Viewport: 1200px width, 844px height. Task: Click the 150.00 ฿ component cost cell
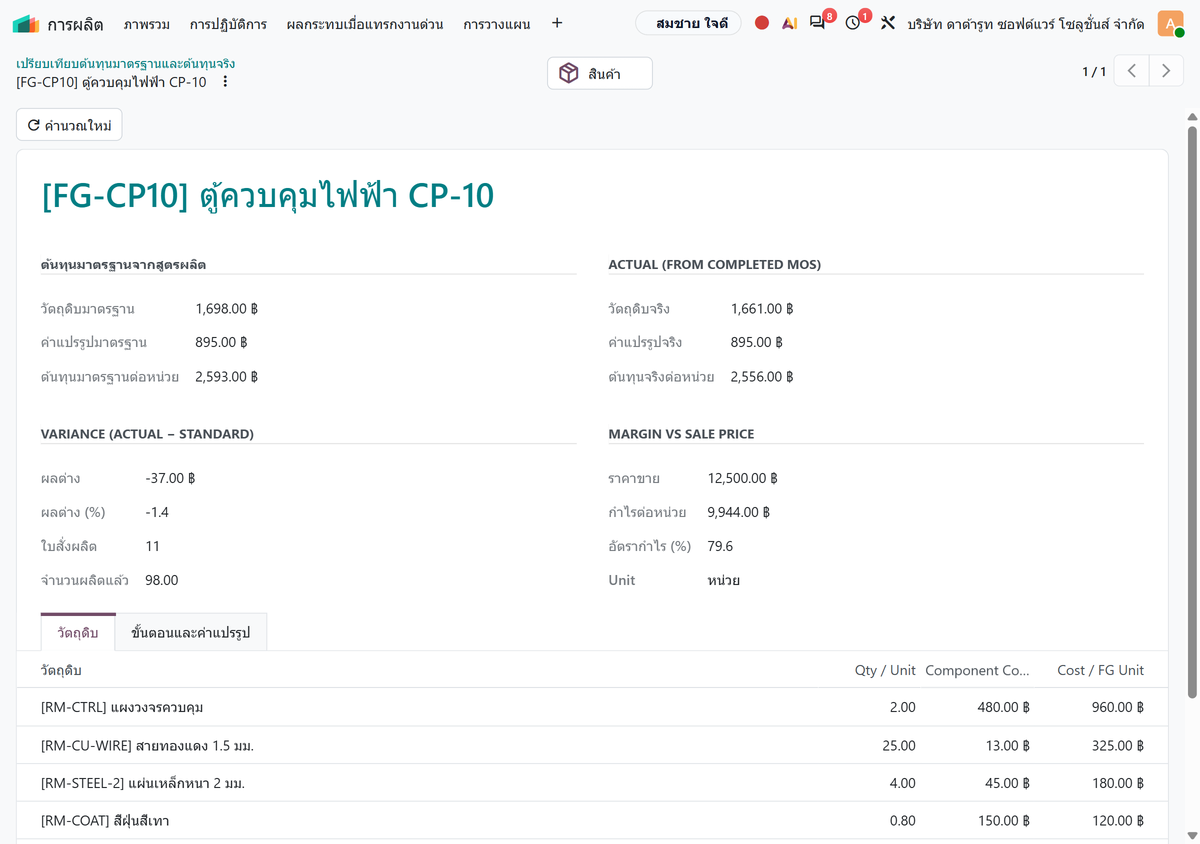(x=1003, y=821)
